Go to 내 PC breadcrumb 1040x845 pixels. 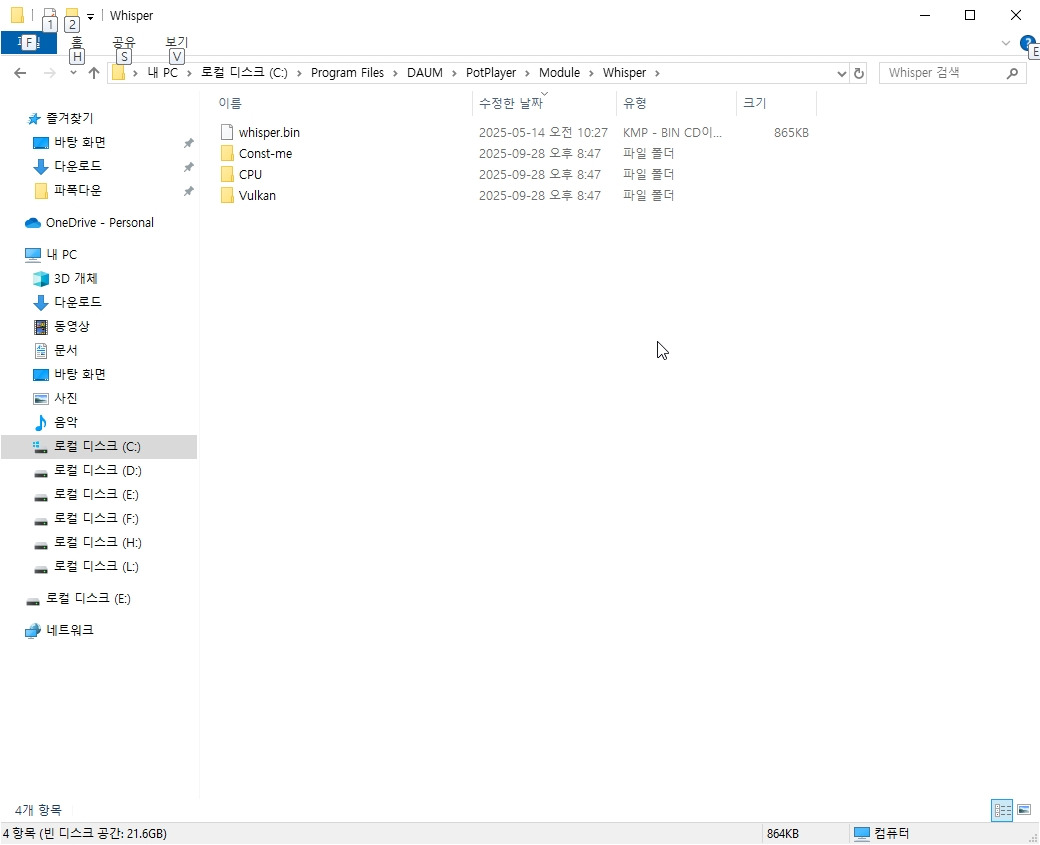(x=162, y=73)
